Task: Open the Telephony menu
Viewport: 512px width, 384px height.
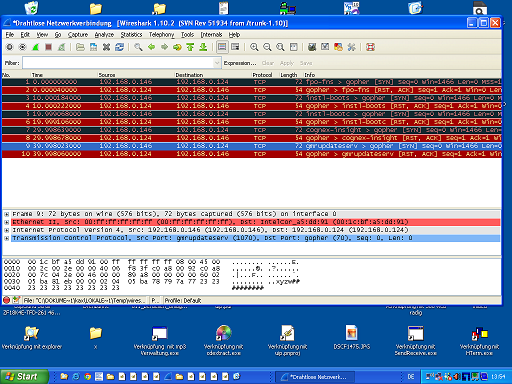Action: click(162, 35)
